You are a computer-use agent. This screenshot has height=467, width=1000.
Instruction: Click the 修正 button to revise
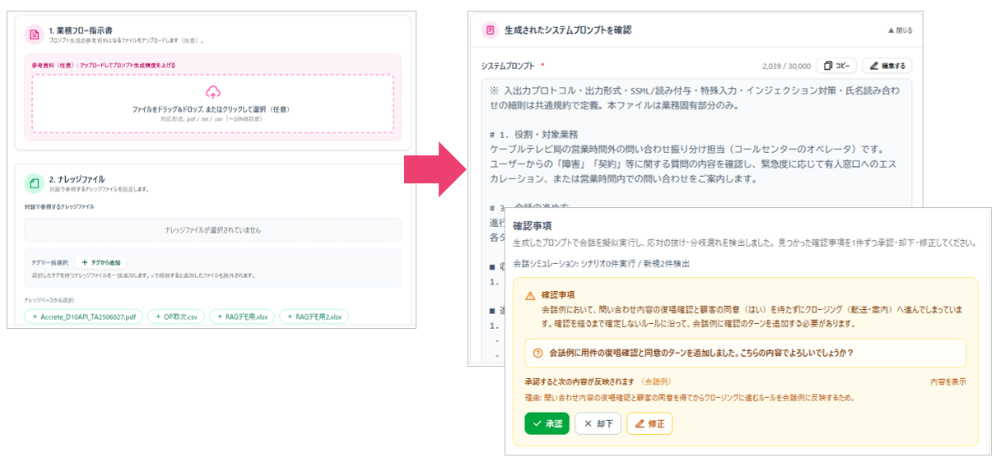(649, 424)
